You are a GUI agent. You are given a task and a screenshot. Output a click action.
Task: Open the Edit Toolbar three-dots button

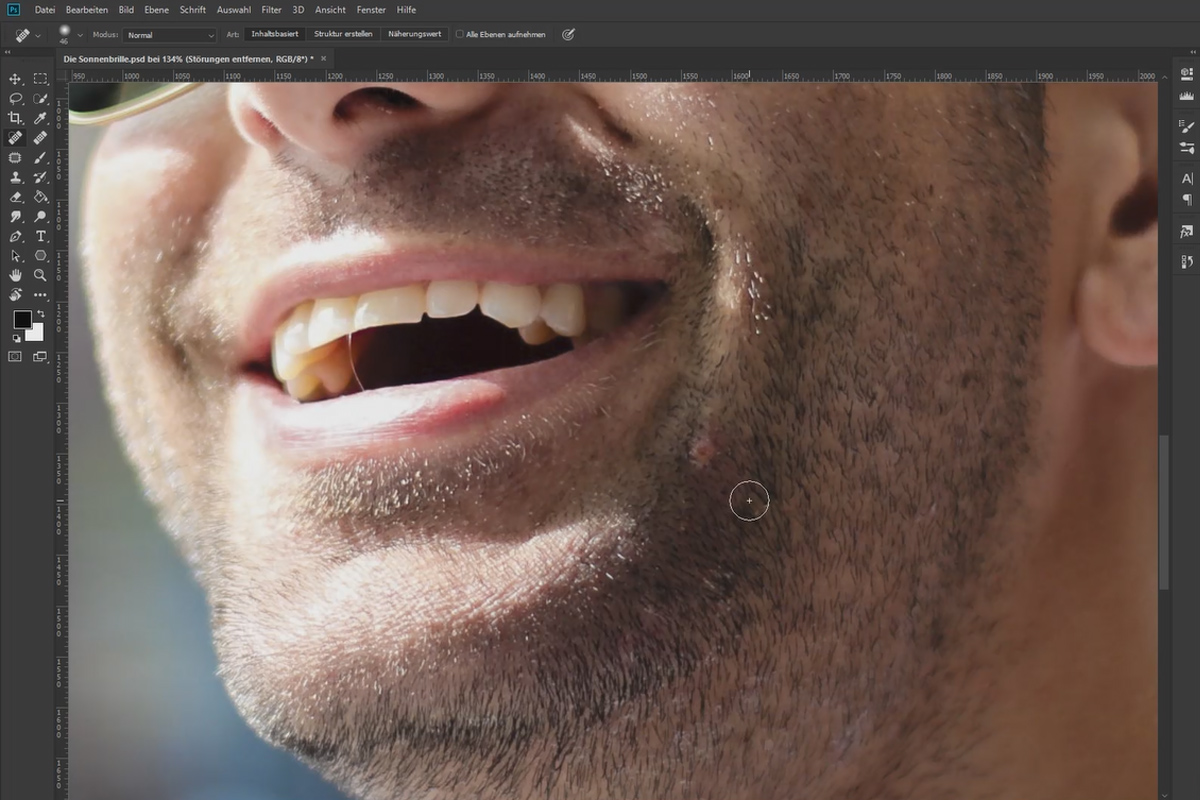(x=41, y=295)
